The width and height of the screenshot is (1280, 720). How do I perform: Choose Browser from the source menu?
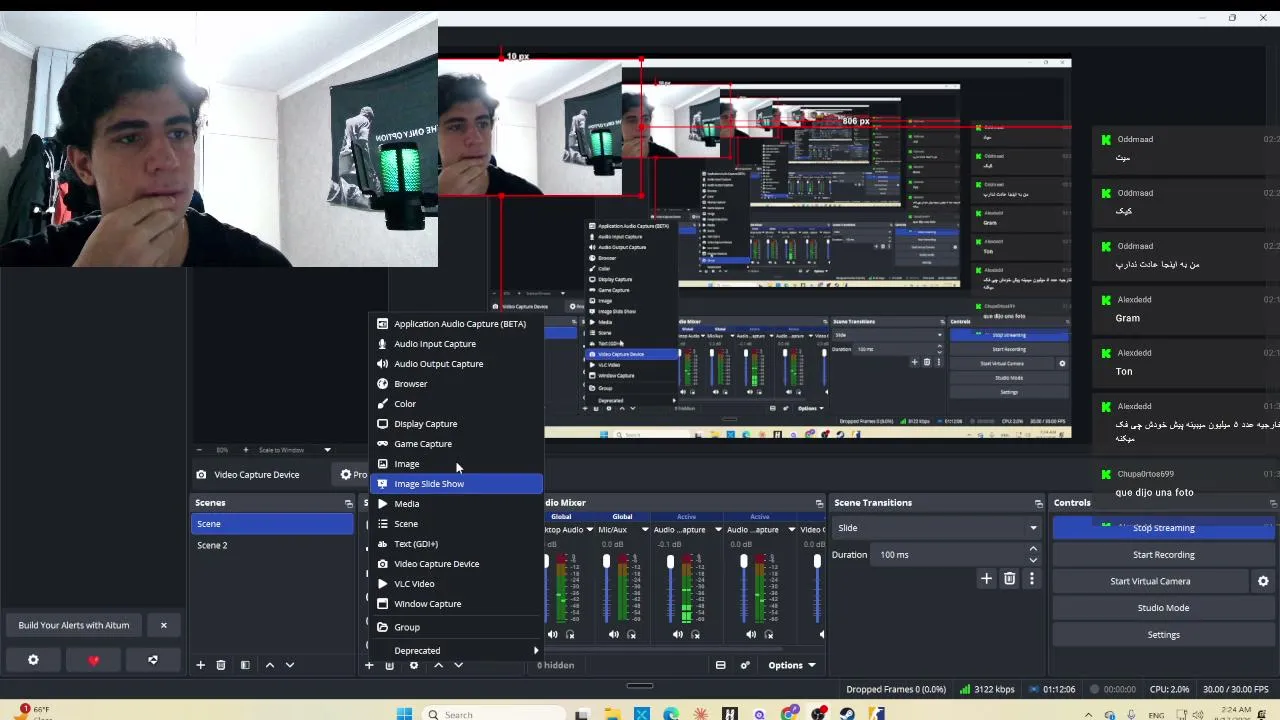[456, 384]
